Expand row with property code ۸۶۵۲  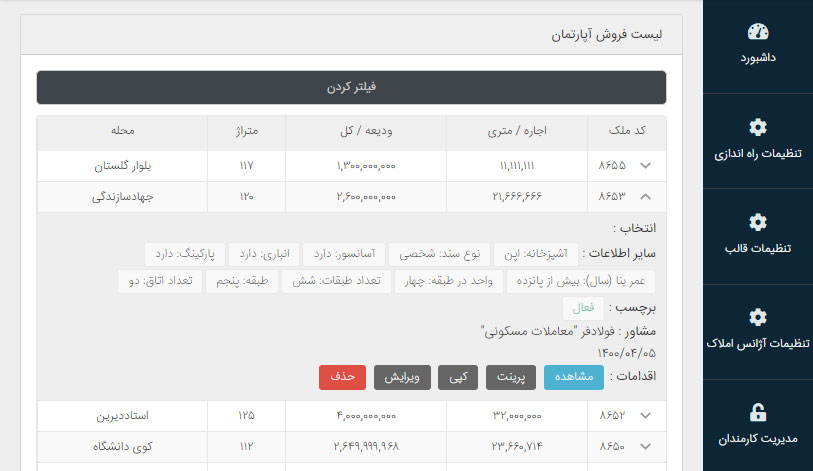645,415
